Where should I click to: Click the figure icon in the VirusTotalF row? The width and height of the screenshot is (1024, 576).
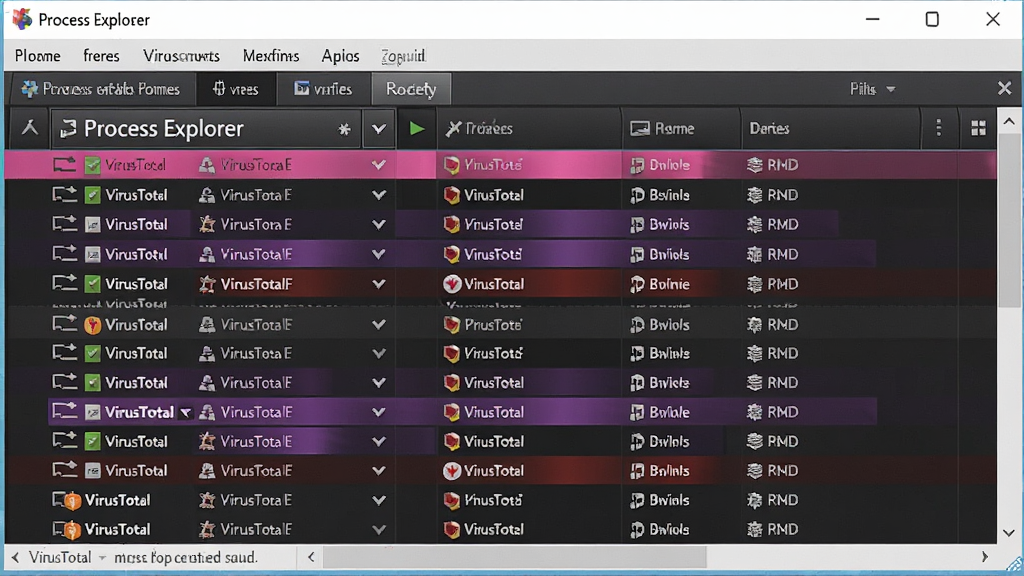pyautogui.click(x=206, y=284)
